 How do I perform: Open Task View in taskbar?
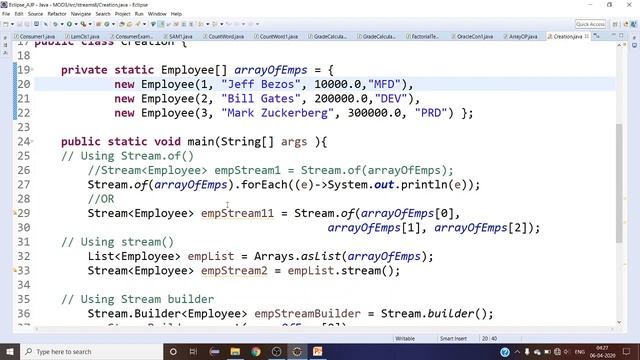(193, 351)
